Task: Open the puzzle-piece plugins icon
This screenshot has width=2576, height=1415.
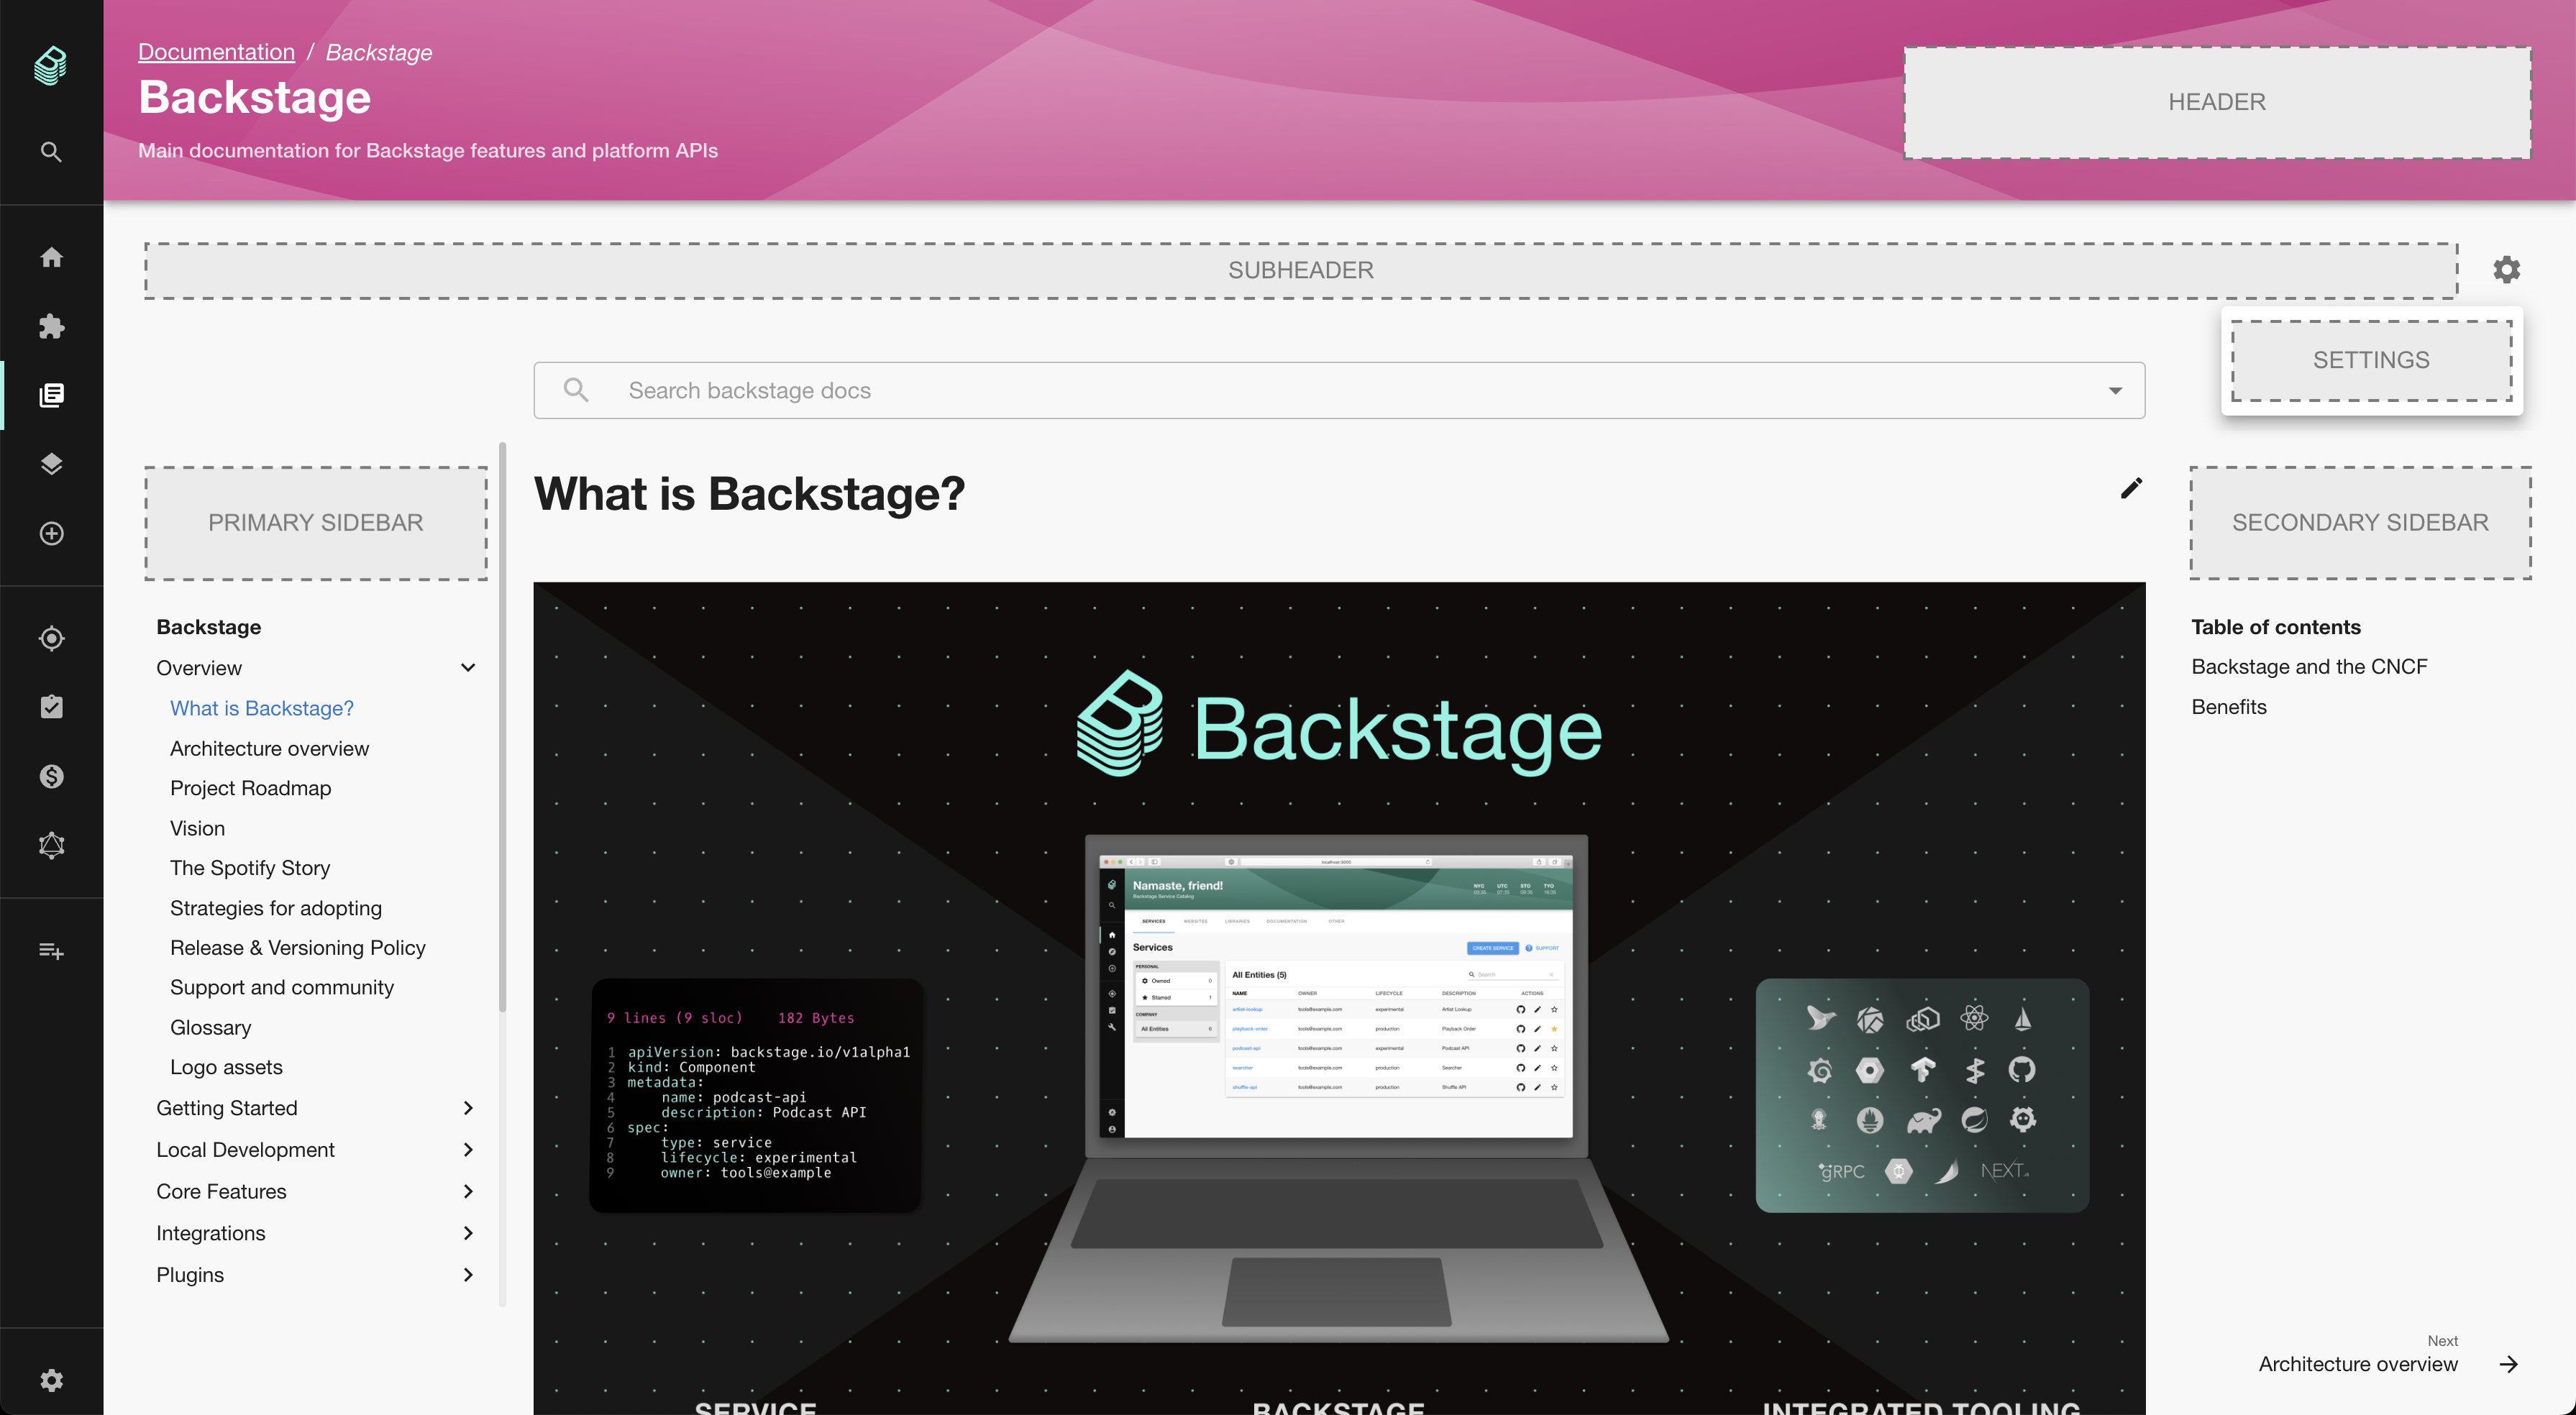Action: pos(51,326)
